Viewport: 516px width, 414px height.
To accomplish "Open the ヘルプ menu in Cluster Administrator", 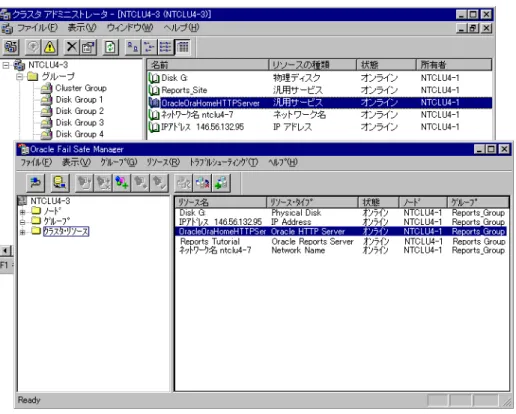I will tap(181, 28).
